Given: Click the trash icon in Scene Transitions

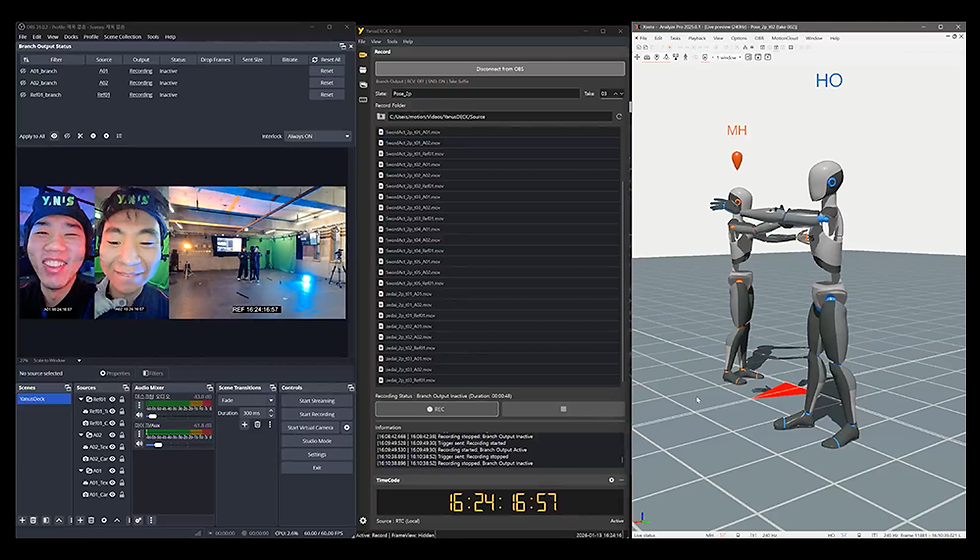Looking at the screenshot, I should [x=257, y=425].
